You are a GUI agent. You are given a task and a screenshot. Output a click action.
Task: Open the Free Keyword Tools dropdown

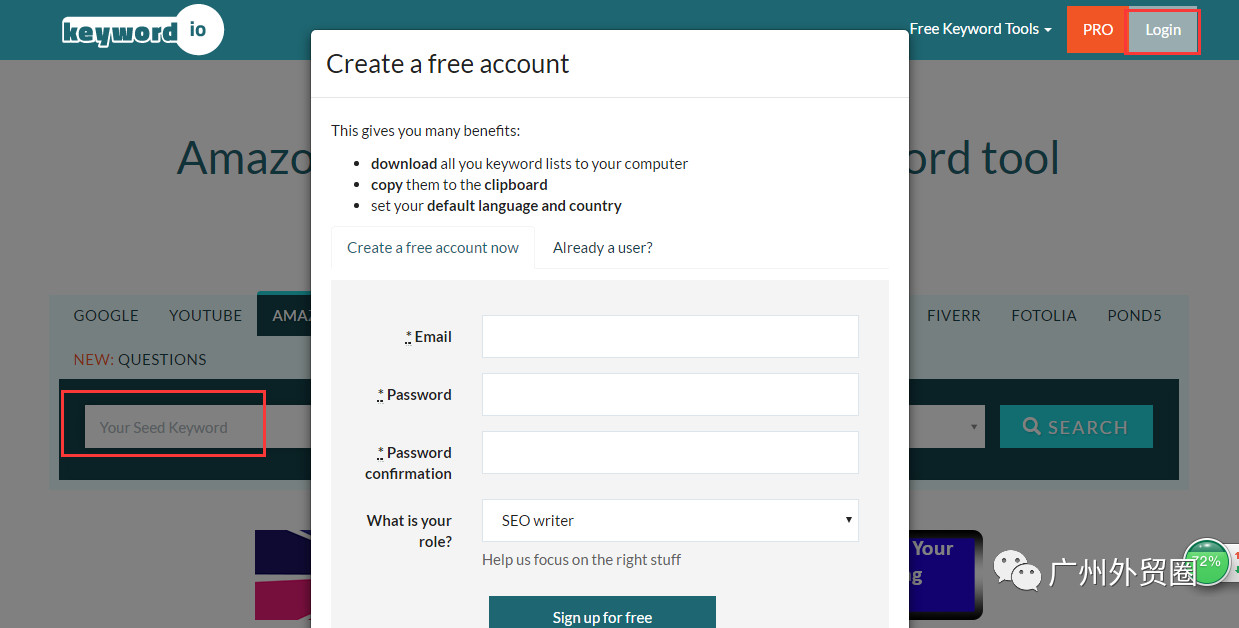[980, 29]
